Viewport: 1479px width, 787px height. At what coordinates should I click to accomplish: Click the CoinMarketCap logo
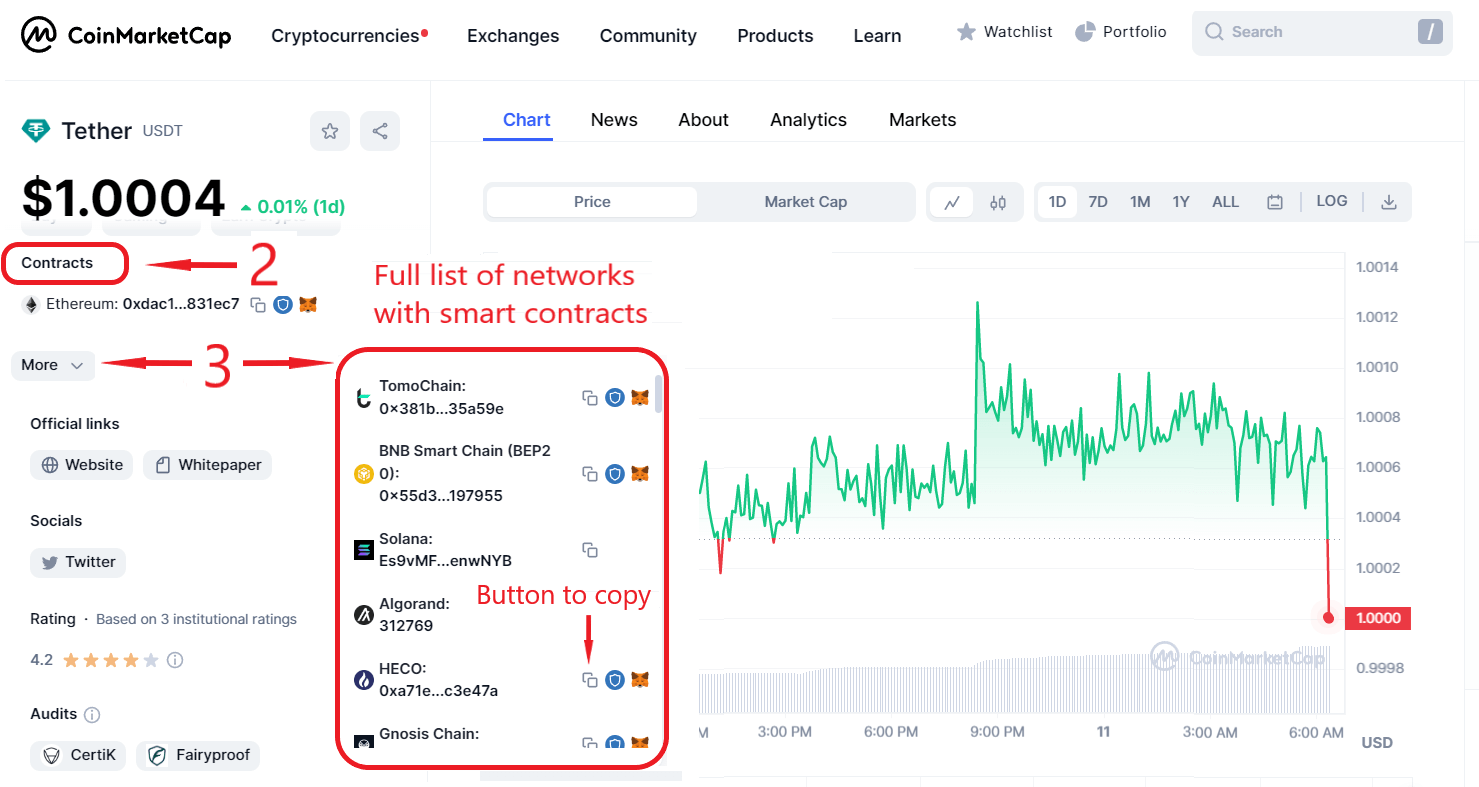[126, 36]
